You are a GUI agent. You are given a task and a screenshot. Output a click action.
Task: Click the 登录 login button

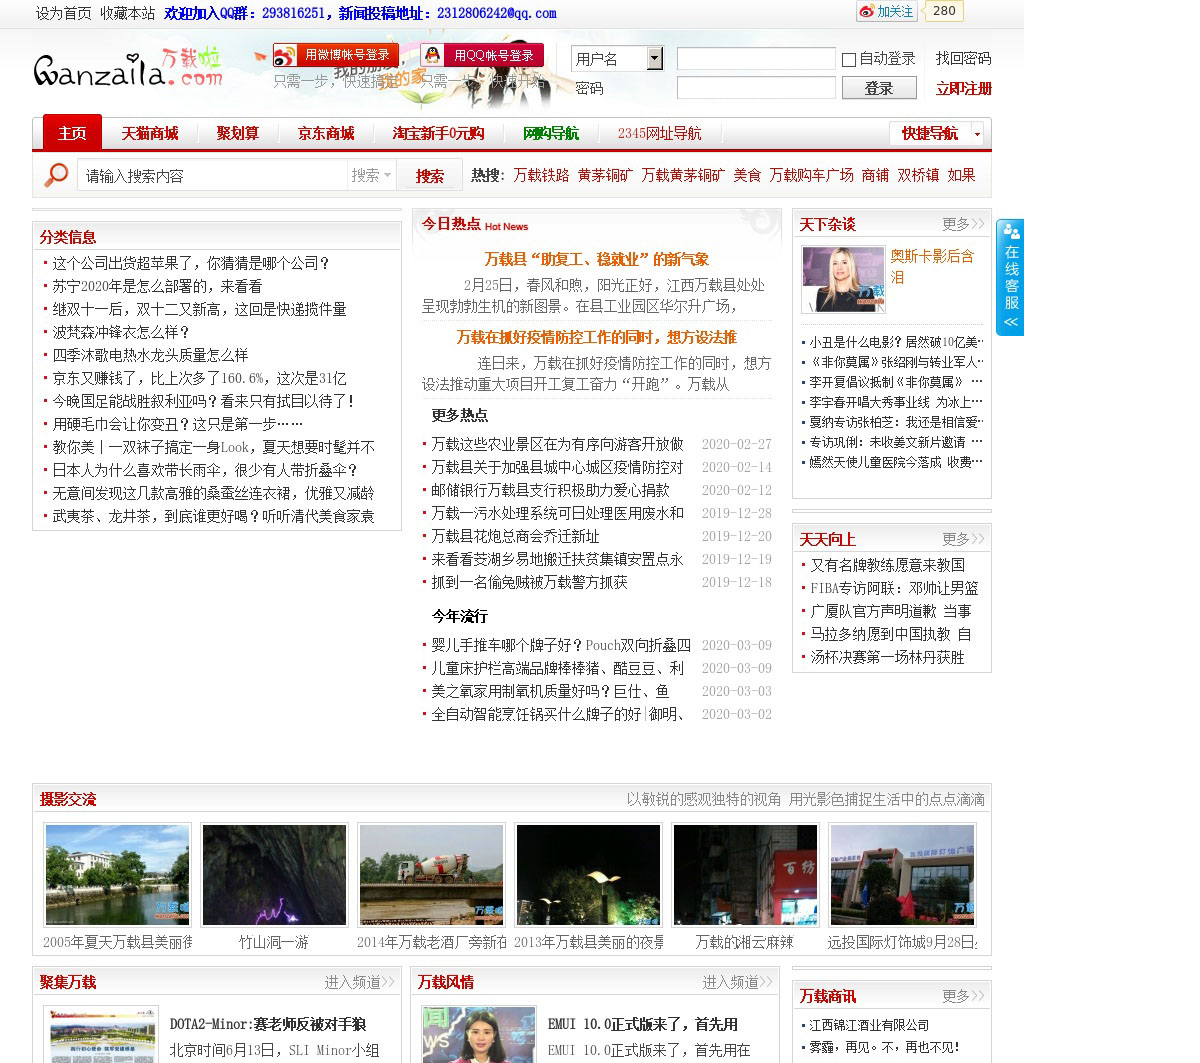(x=878, y=88)
